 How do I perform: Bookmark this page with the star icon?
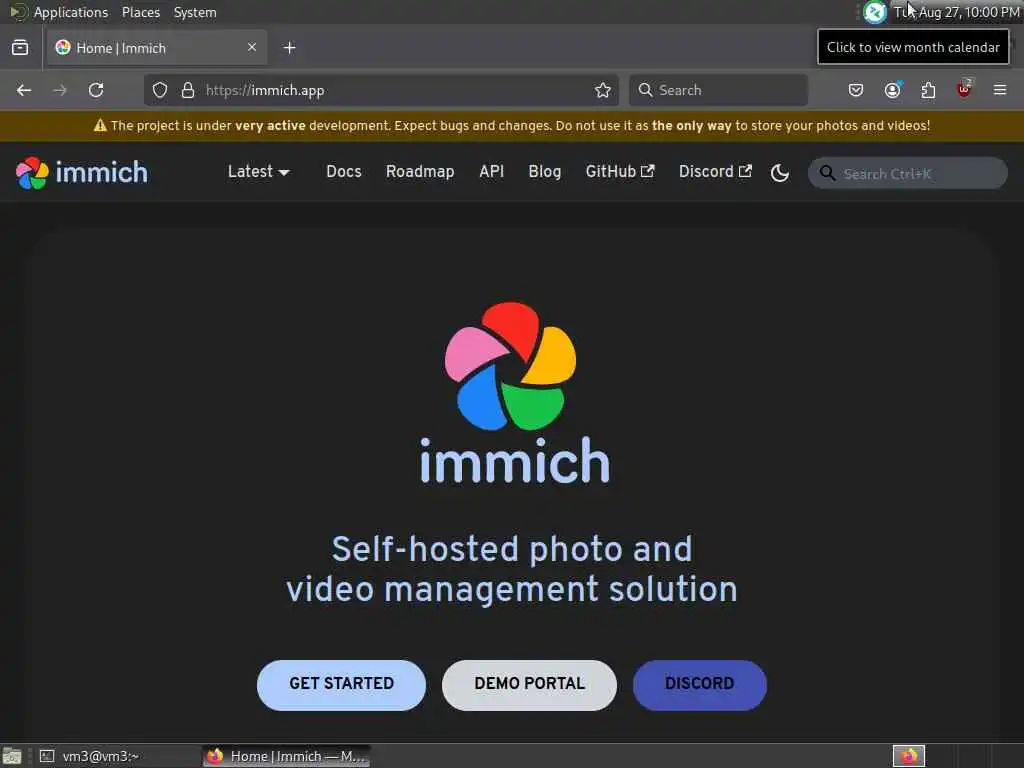(x=603, y=90)
